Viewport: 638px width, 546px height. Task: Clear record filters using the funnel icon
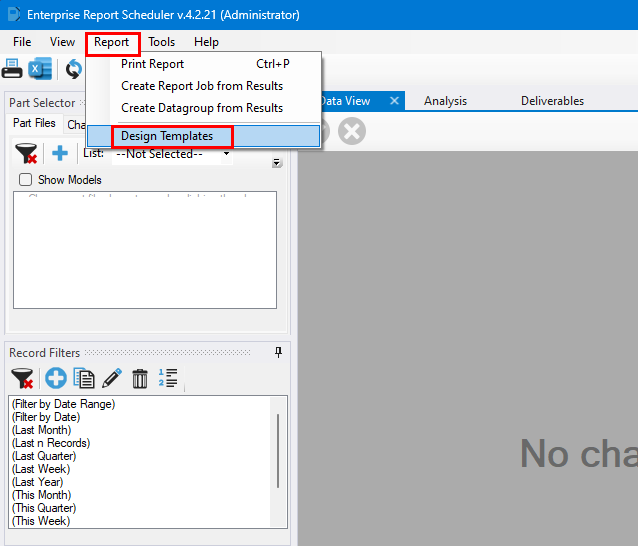(22, 378)
